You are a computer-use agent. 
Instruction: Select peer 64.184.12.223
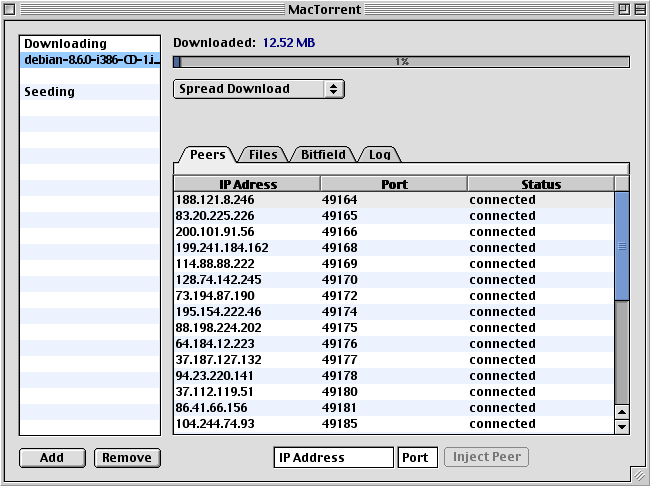click(x=394, y=344)
